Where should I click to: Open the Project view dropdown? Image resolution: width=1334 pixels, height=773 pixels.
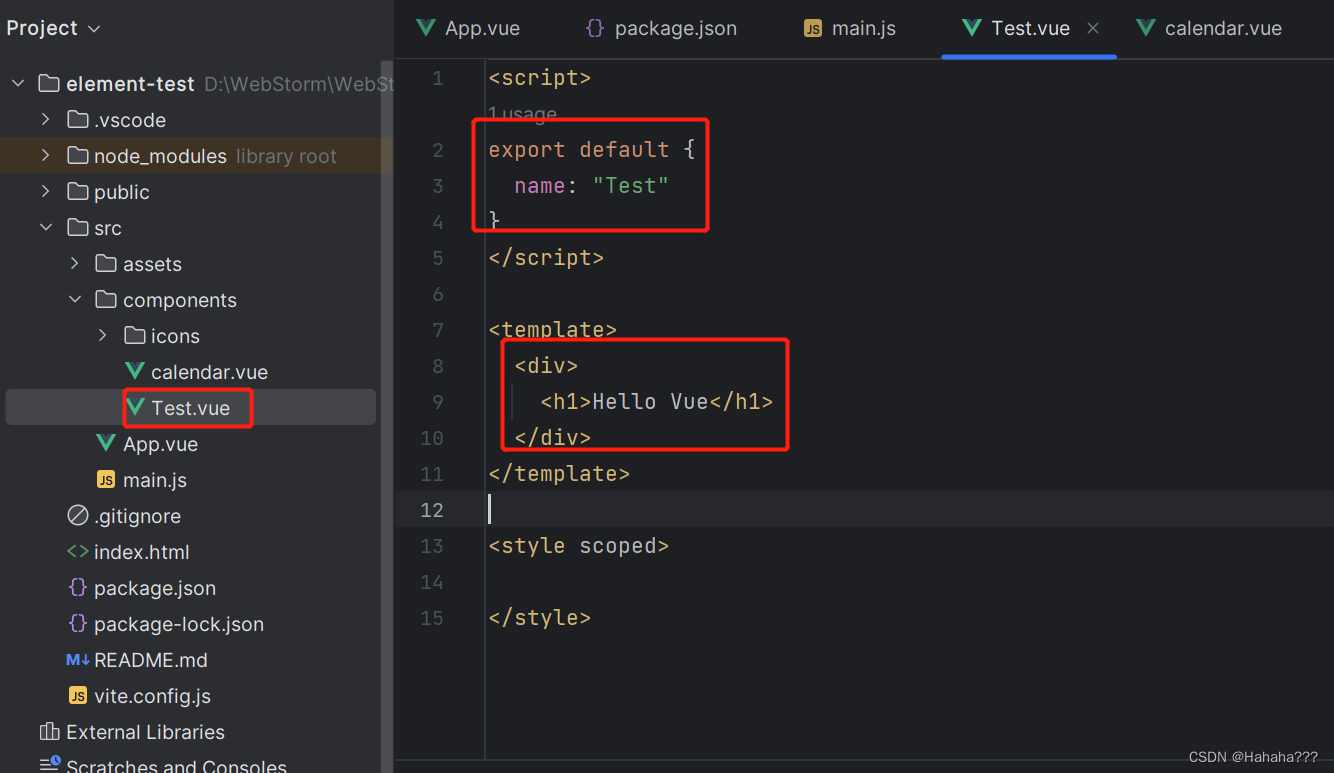coord(53,28)
